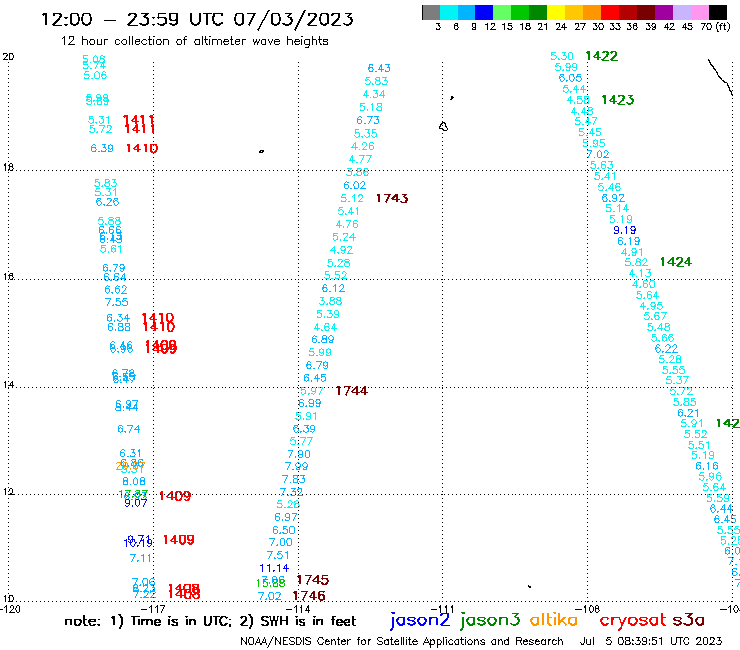Click the -111 longitude axis label
Viewport: 740px width, 650px height.
443,609
